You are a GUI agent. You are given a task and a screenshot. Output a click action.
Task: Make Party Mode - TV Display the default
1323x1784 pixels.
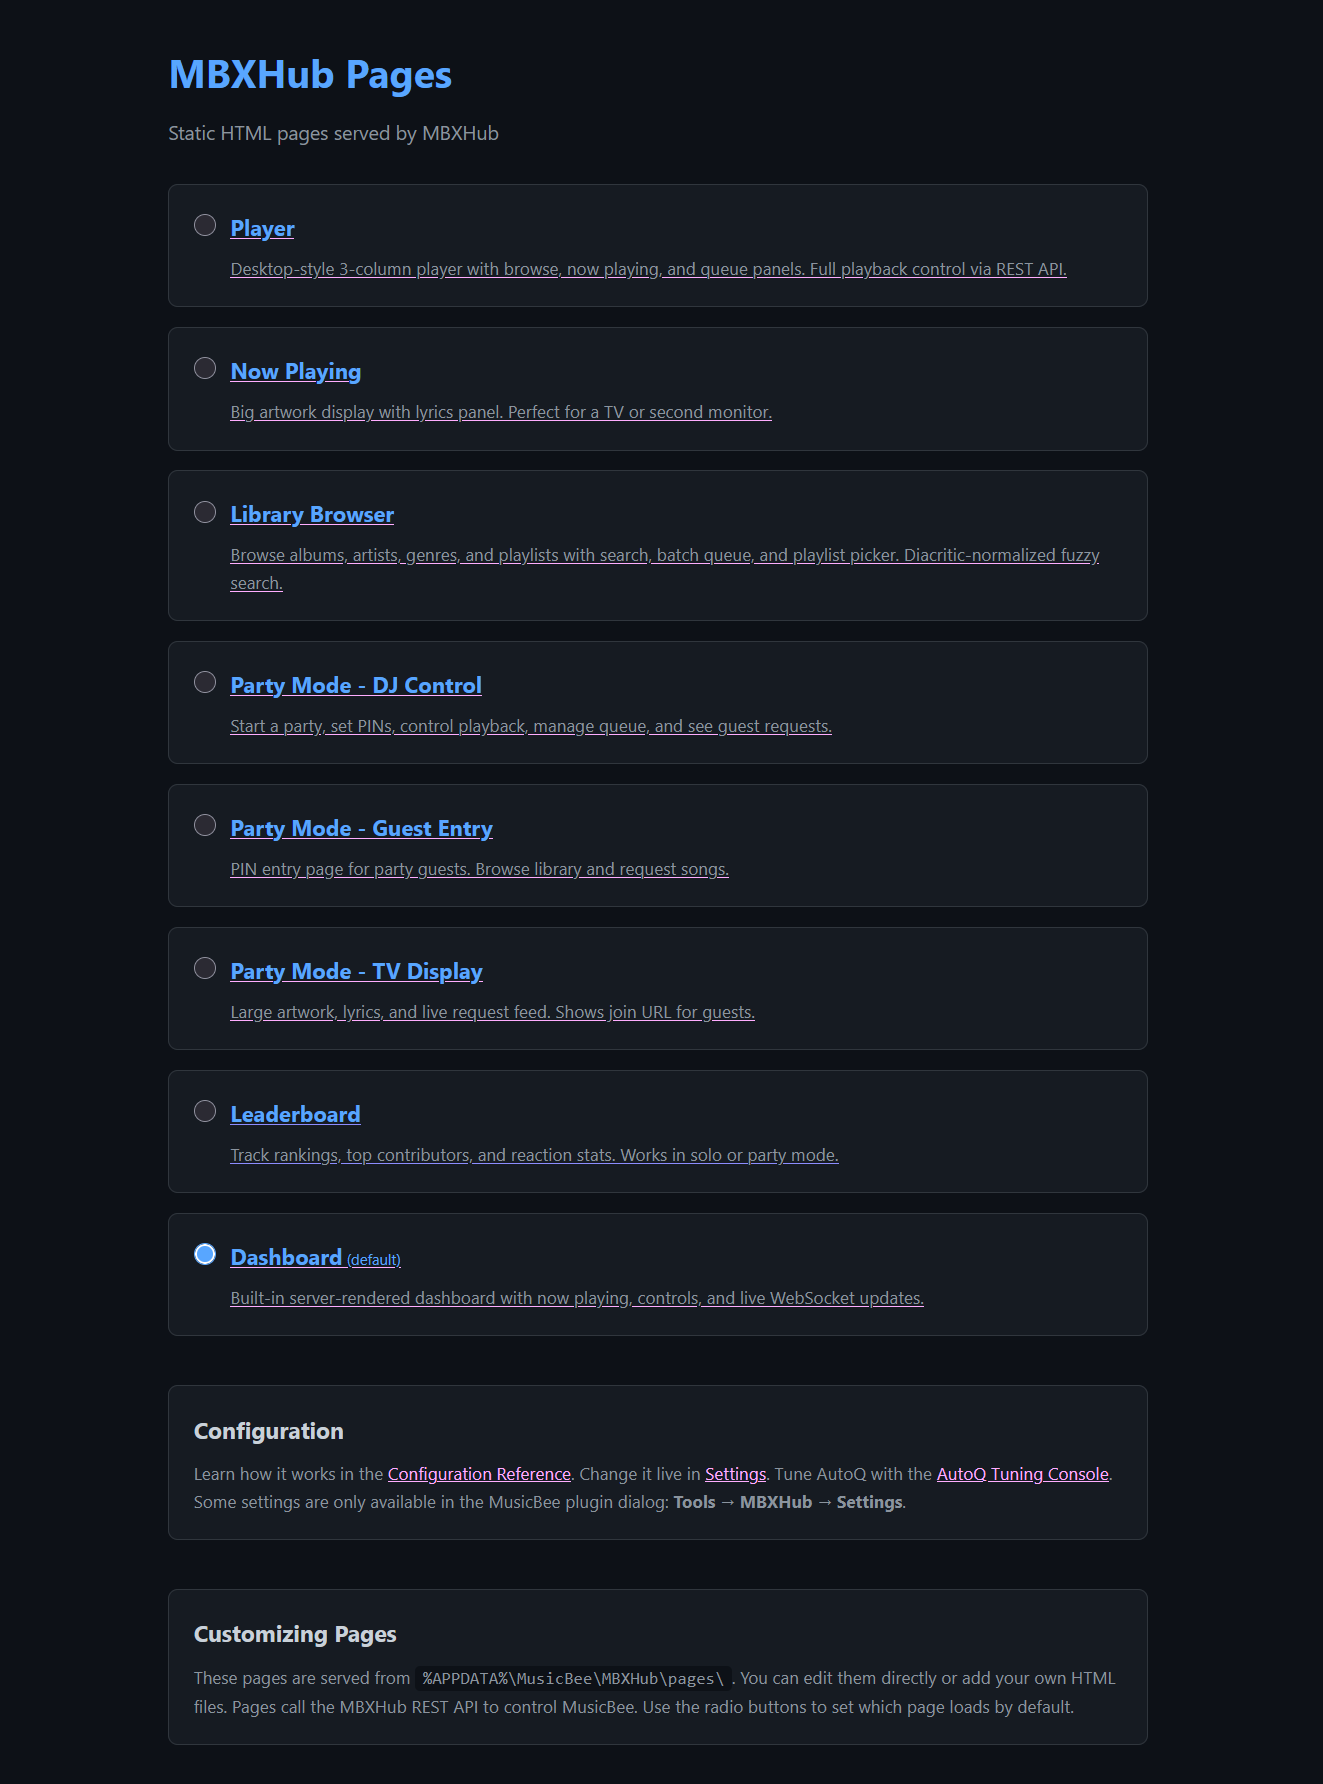[206, 967]
